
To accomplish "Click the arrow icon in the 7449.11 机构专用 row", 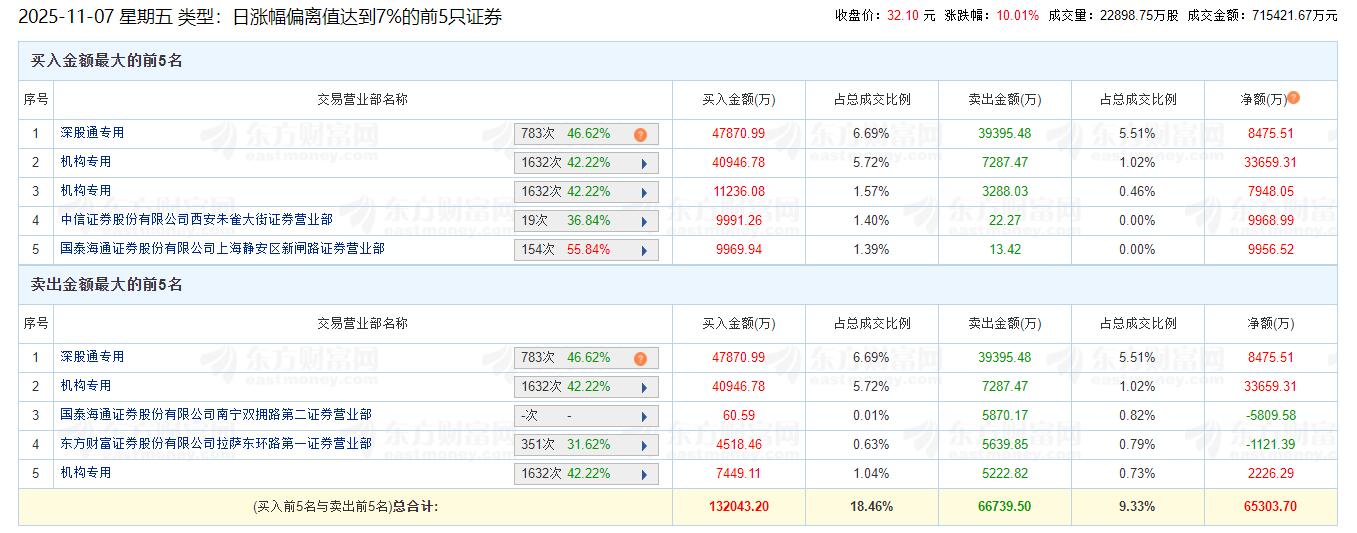I will (643, 474).
